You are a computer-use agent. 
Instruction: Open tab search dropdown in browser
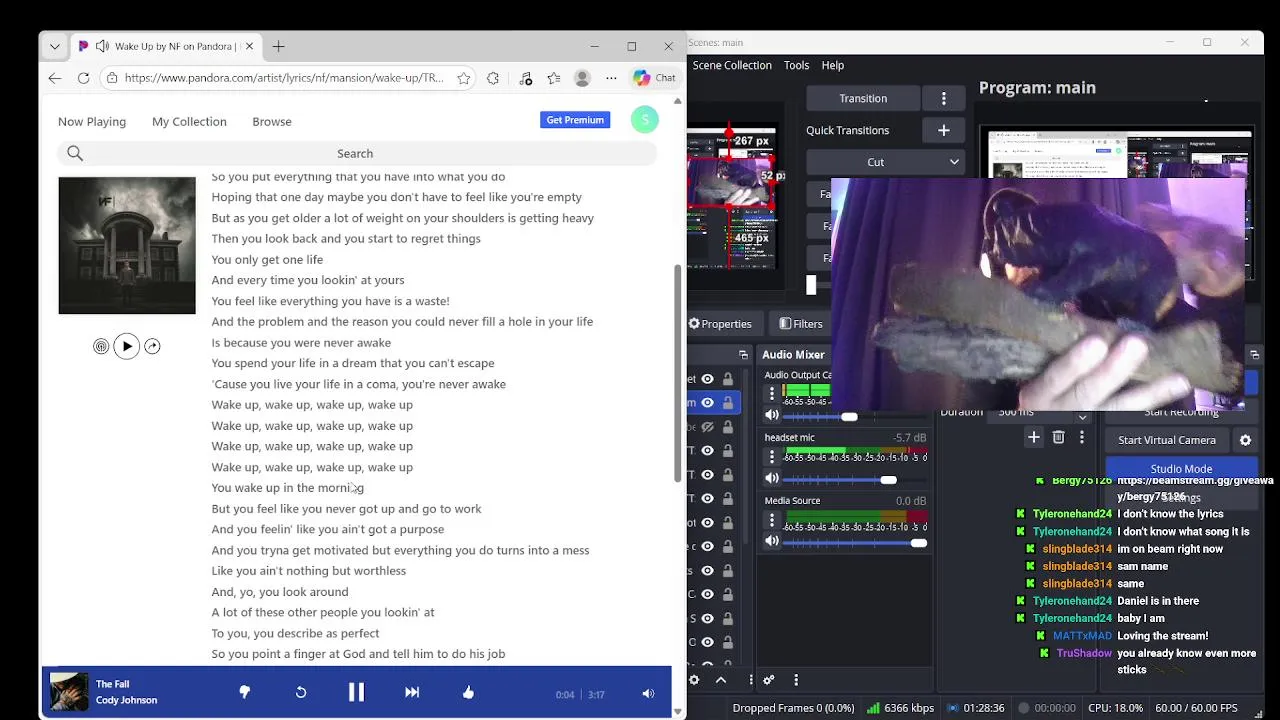click(55, 46)
